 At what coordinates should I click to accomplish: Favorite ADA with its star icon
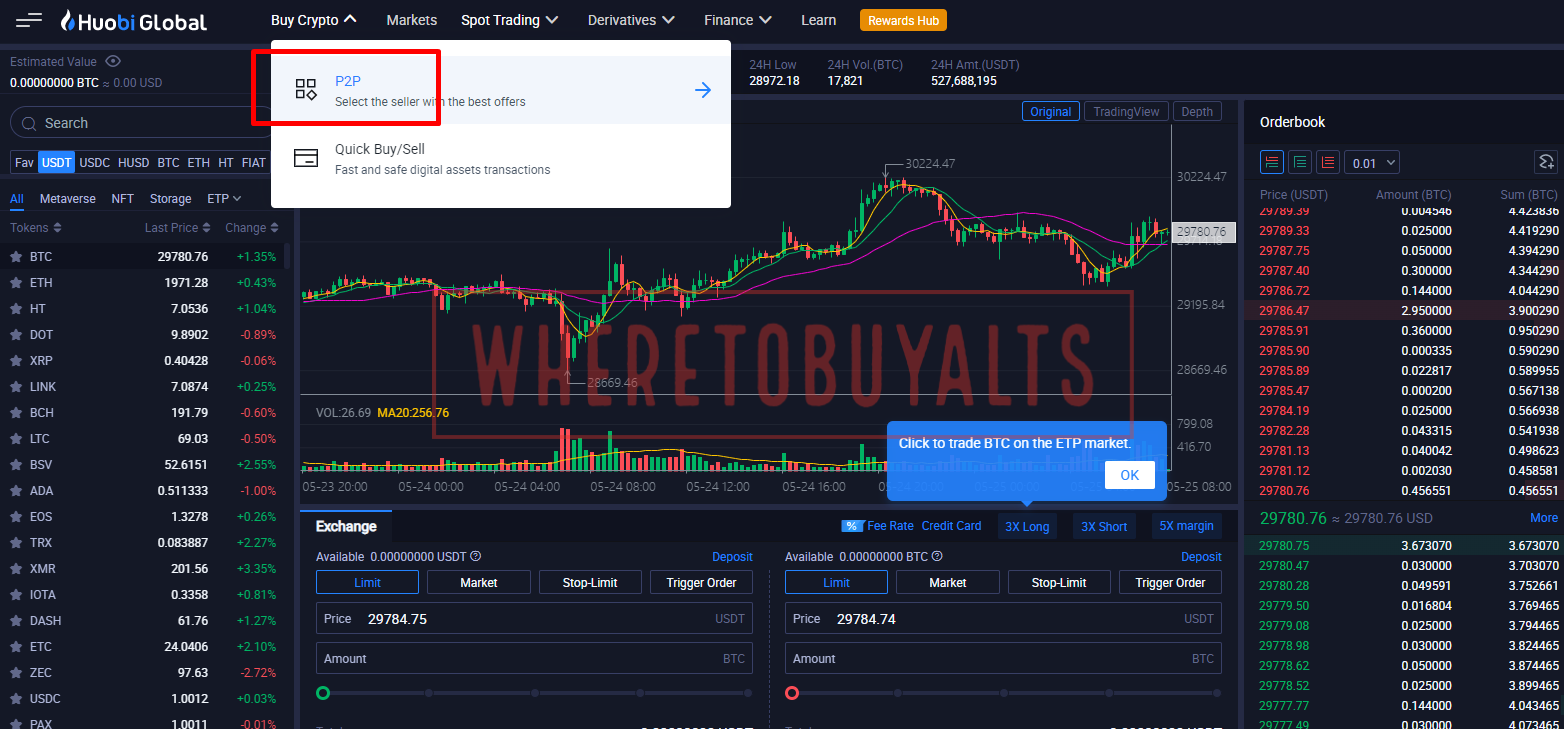tap(16, 491)
